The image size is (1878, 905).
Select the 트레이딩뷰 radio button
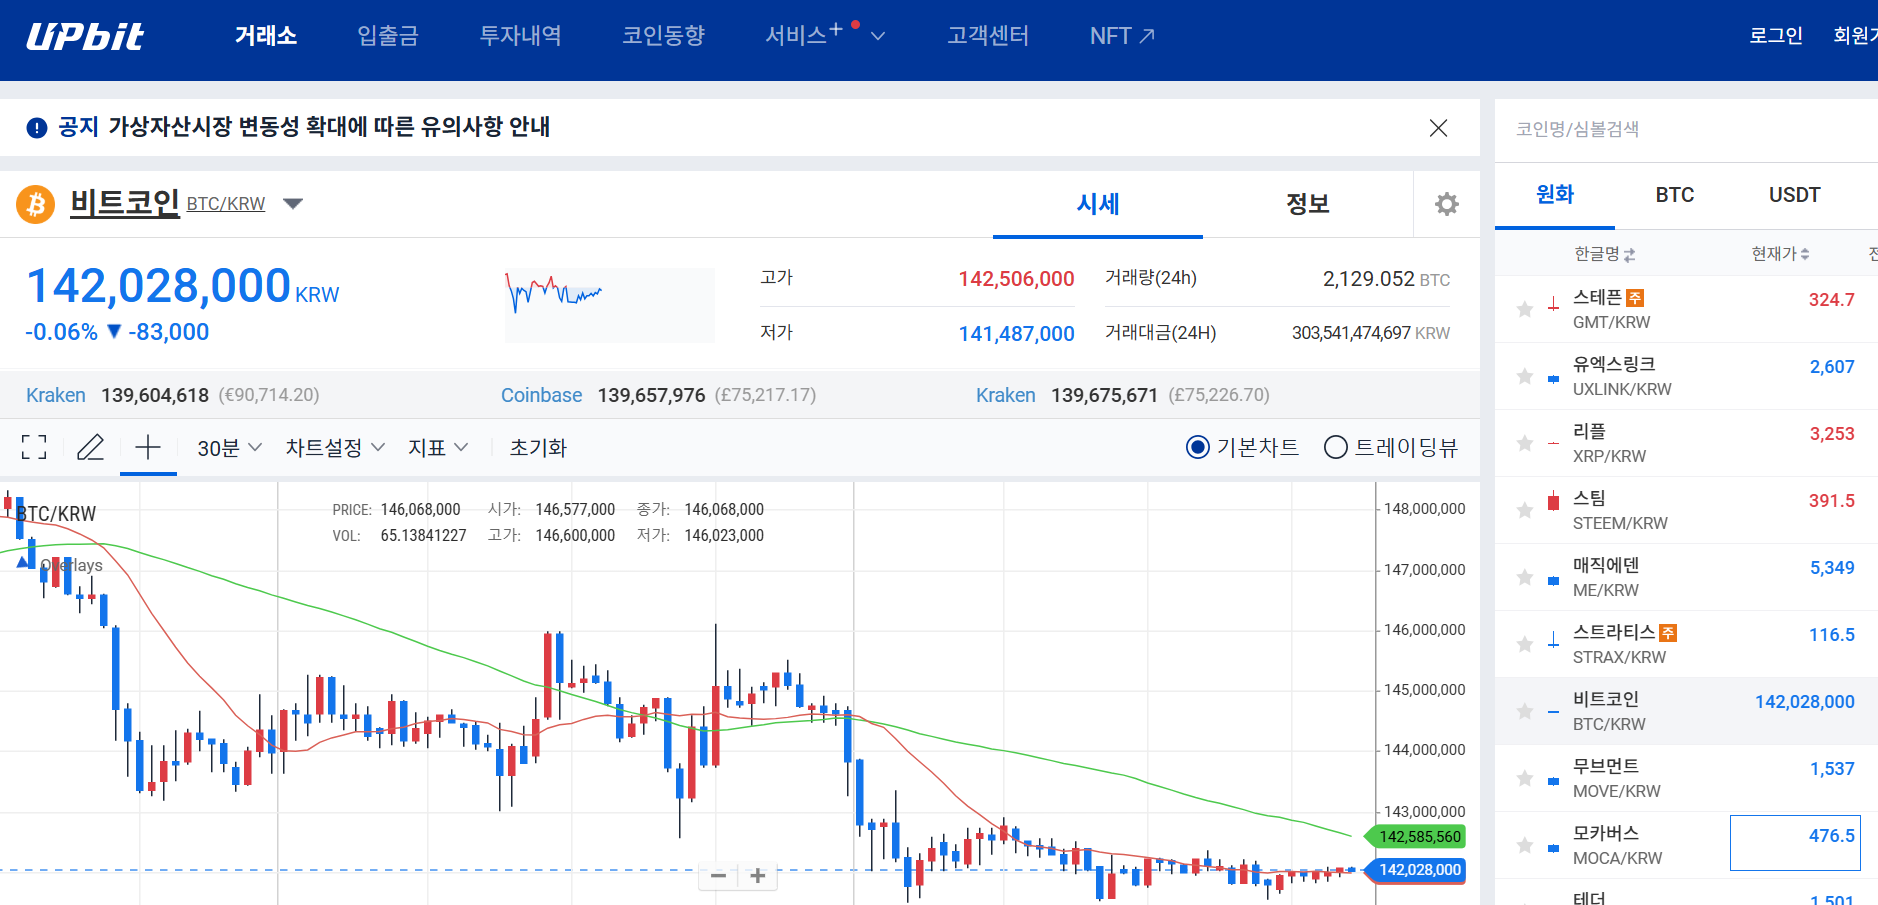point(1336,447)
